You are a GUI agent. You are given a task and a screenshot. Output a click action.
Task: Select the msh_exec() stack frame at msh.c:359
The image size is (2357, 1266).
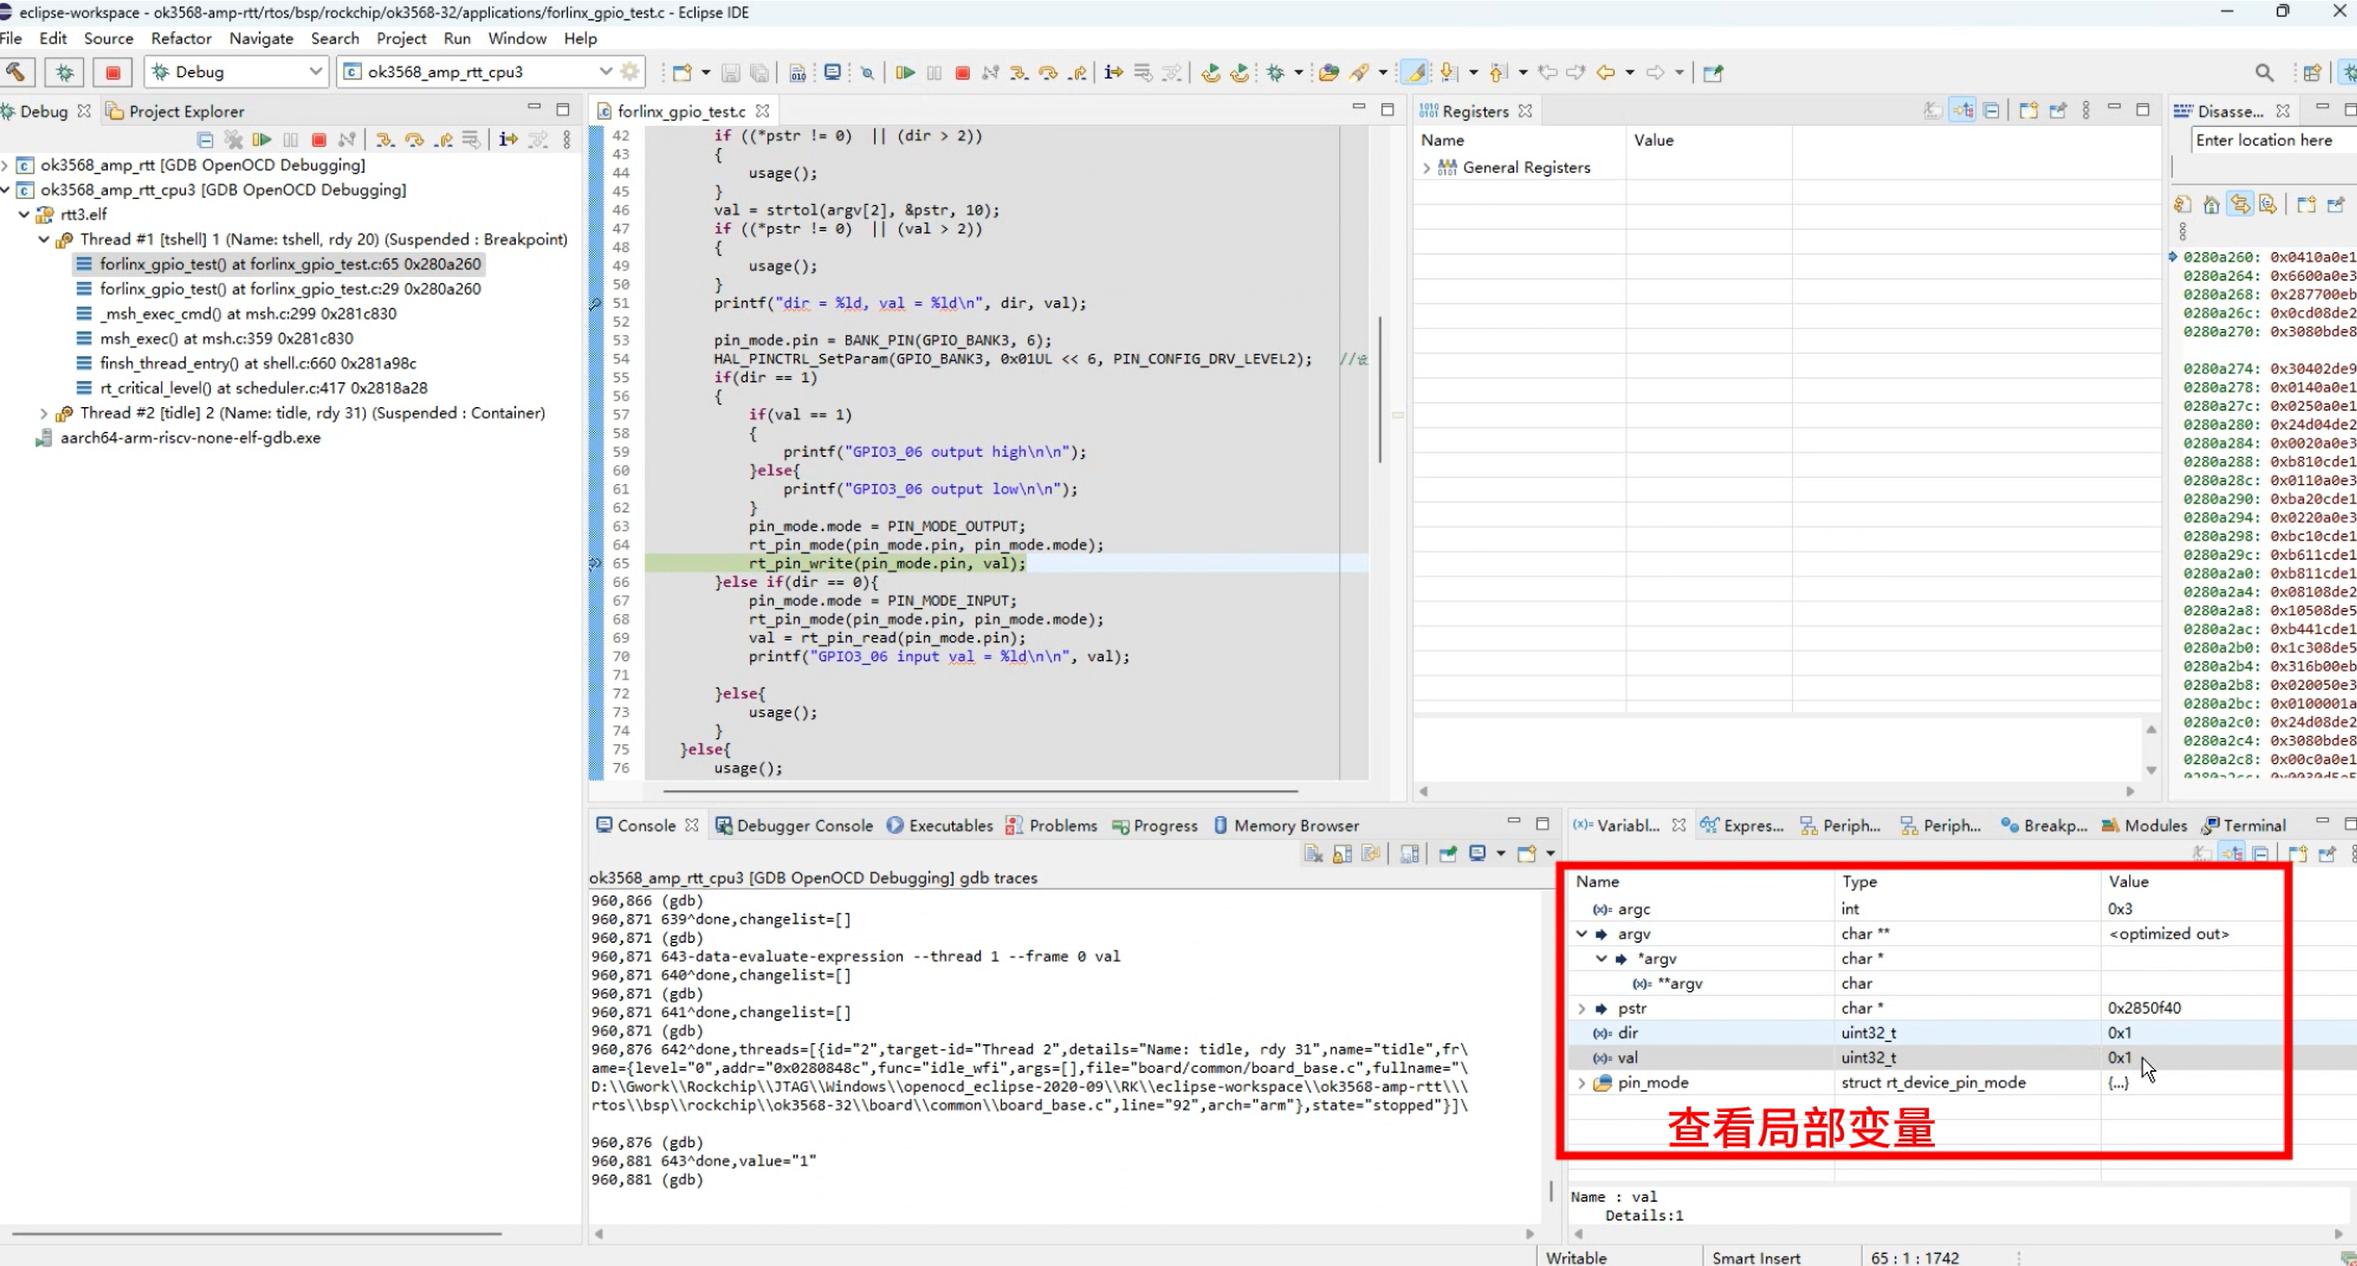tap(226, 338)
